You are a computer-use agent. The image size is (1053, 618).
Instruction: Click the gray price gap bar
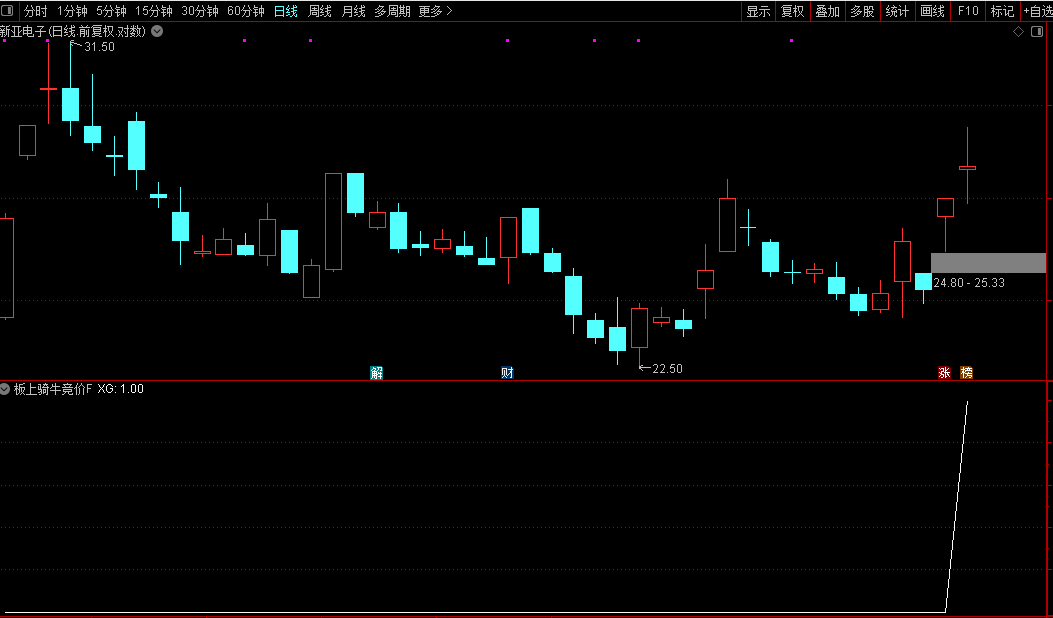click(989, 263)
